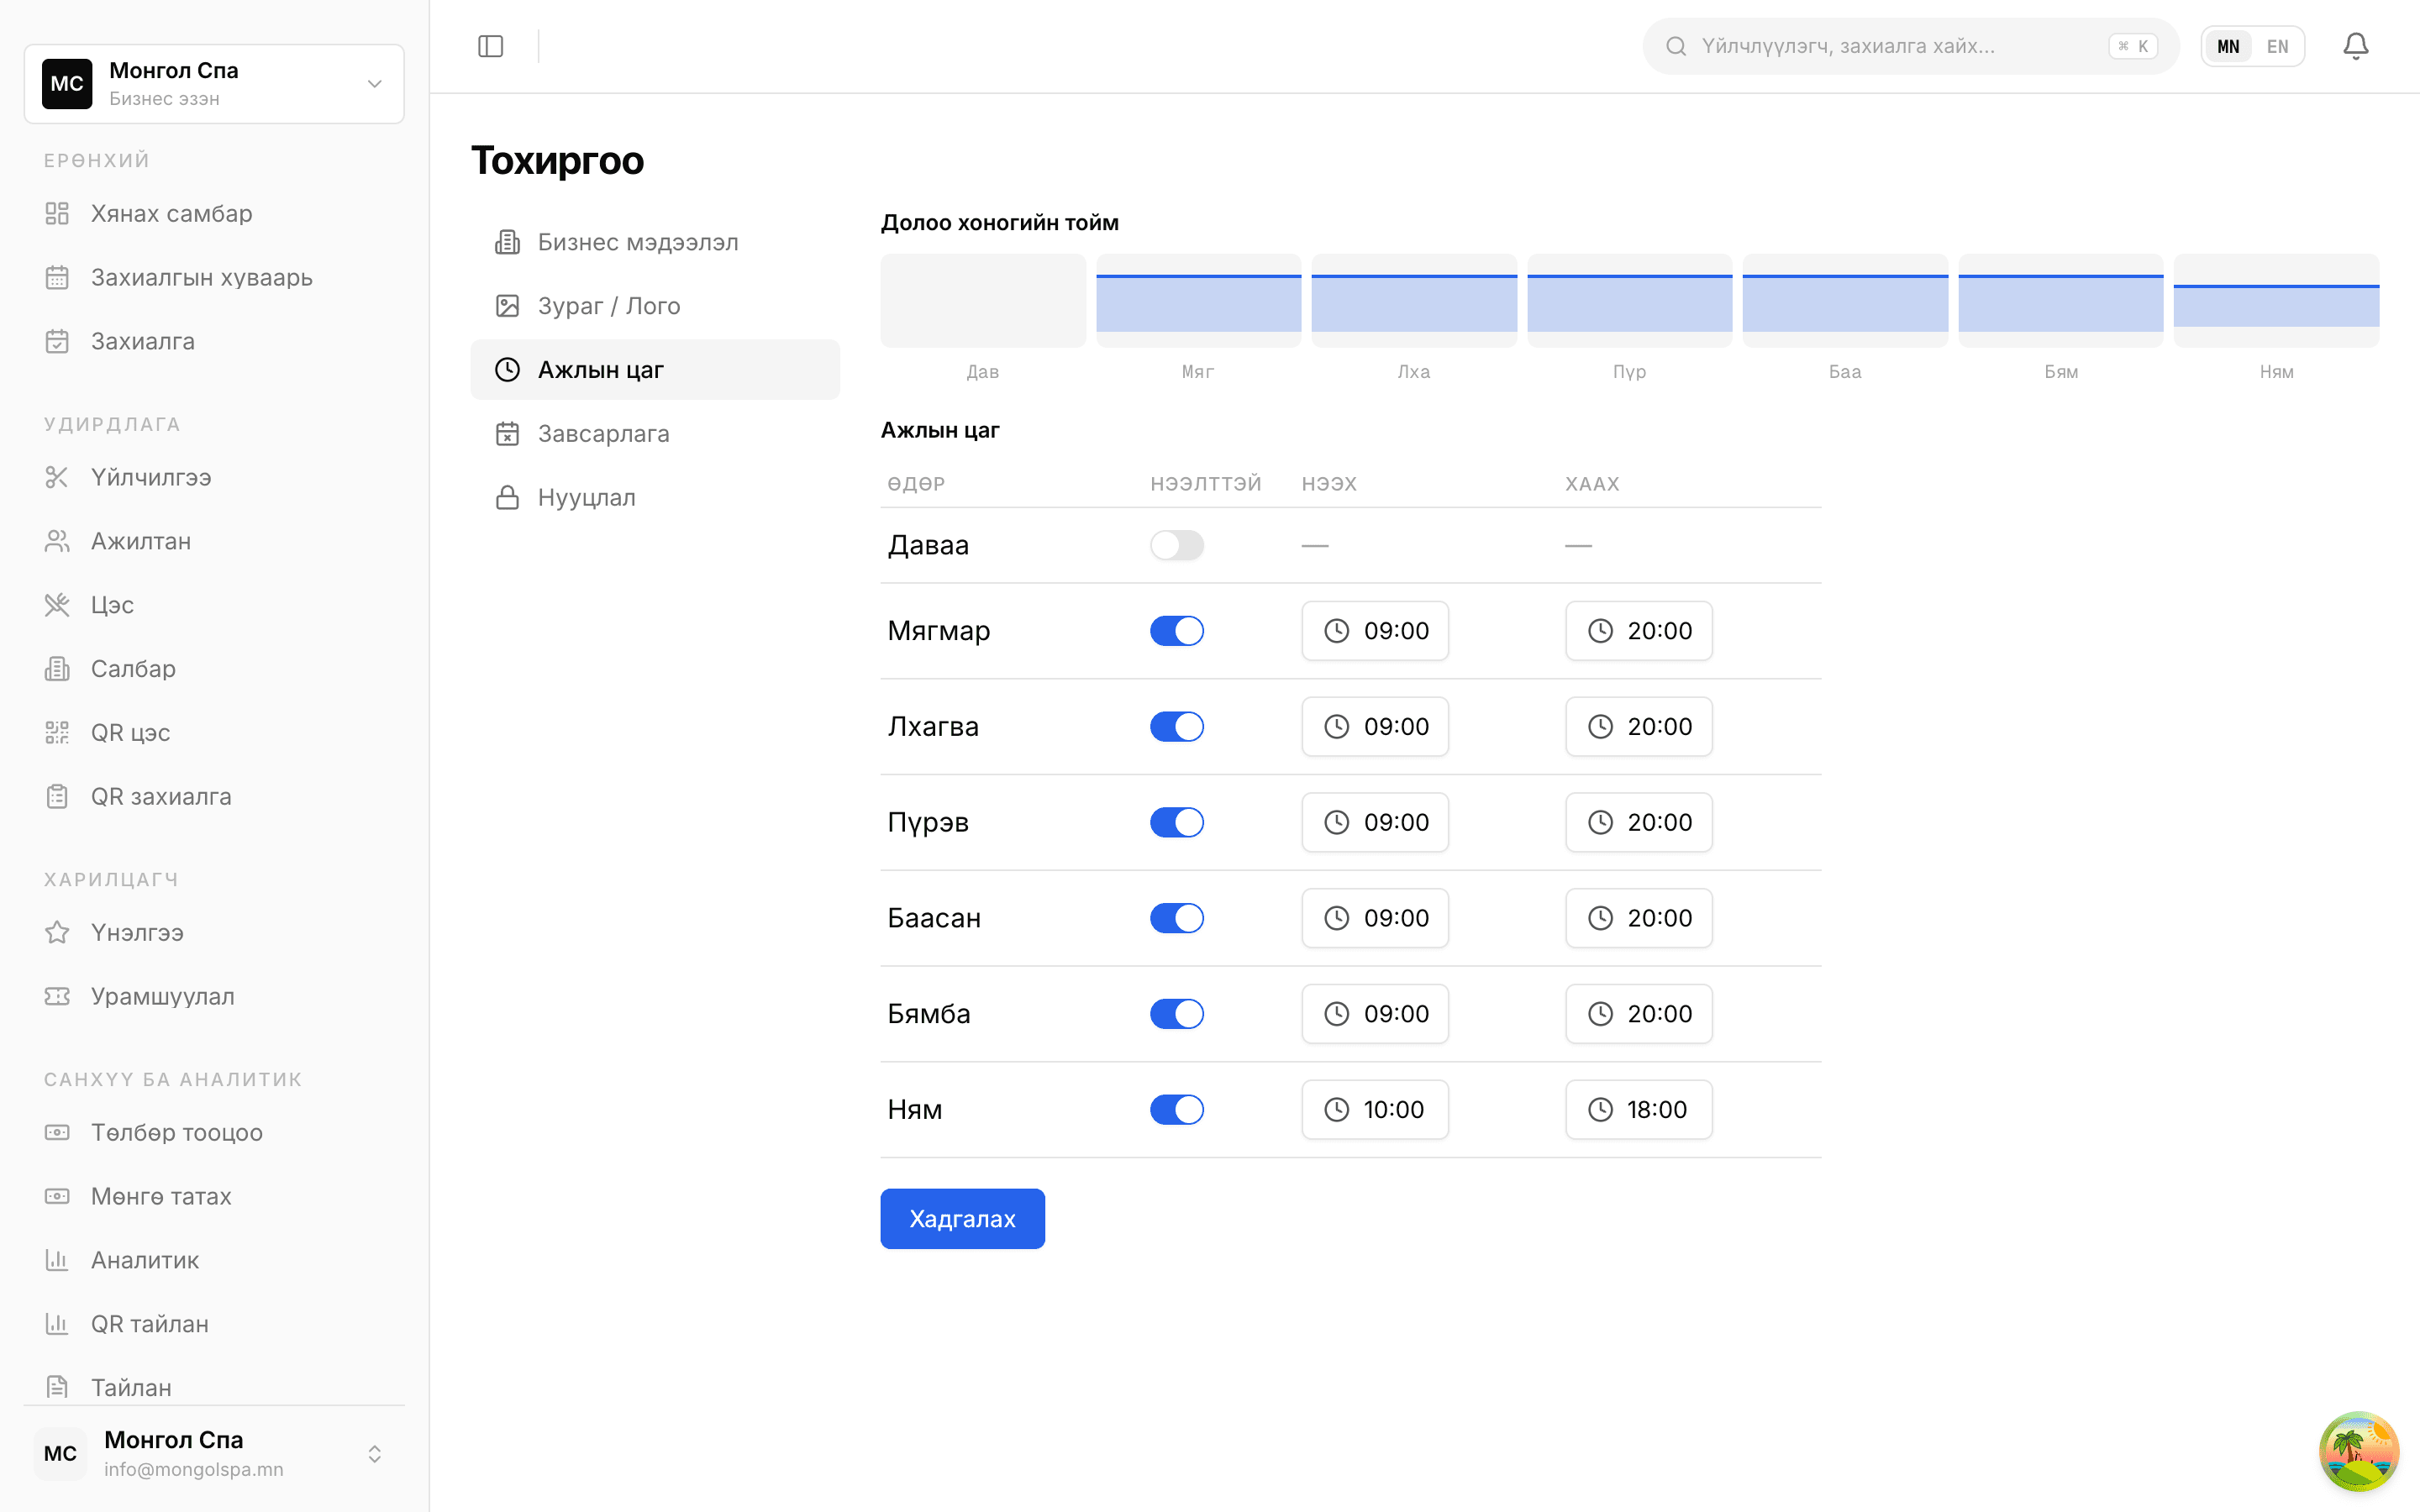Viewport: 2420px width, 1512px height.
Task: Open Мөнгө татах banknote icon
Action: pos(57,1196)
